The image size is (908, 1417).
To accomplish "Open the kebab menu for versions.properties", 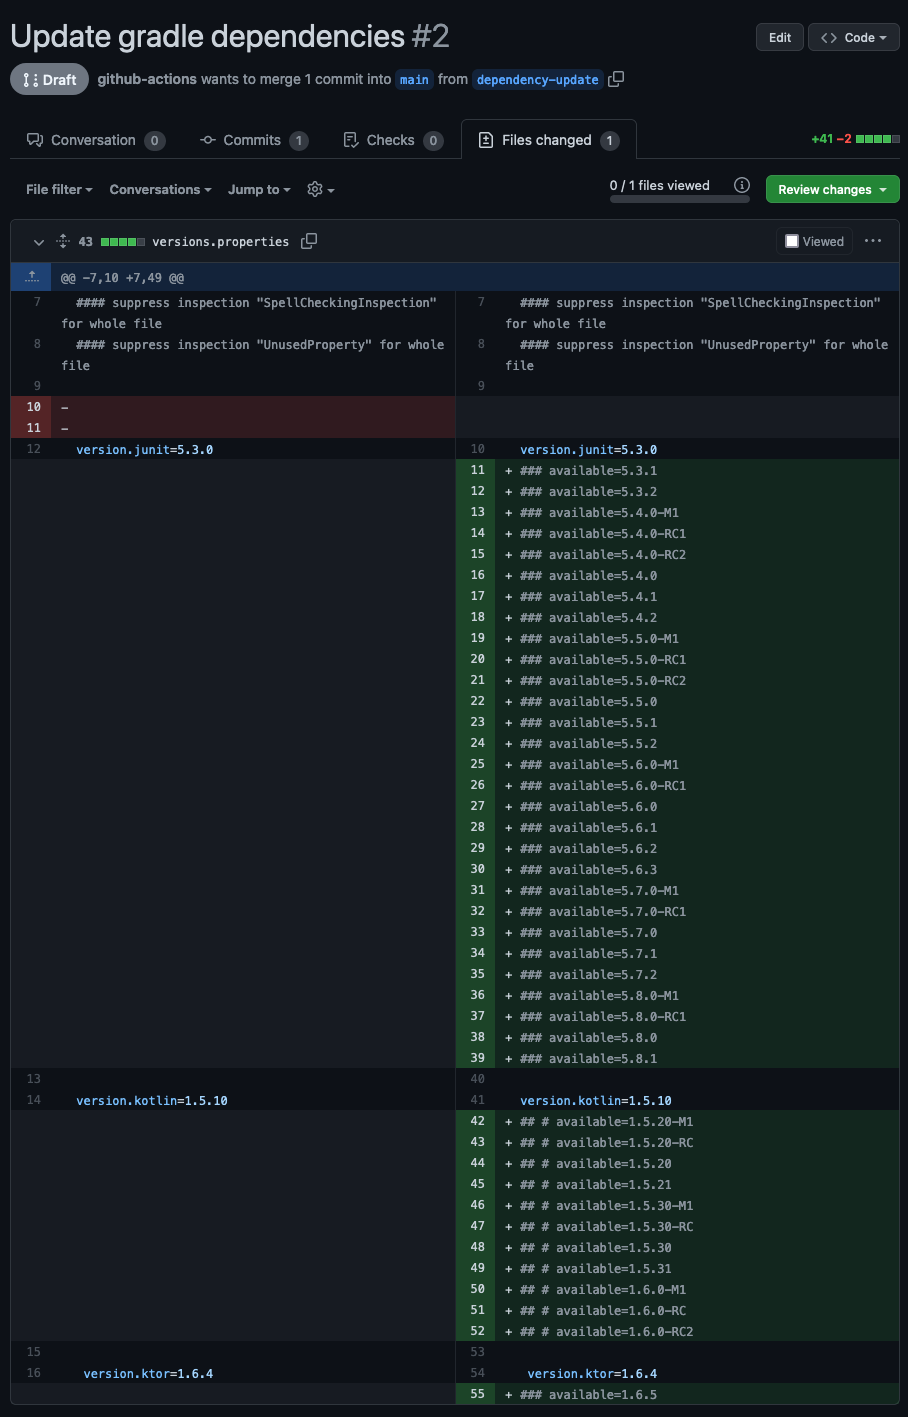I will coord(872,241).
